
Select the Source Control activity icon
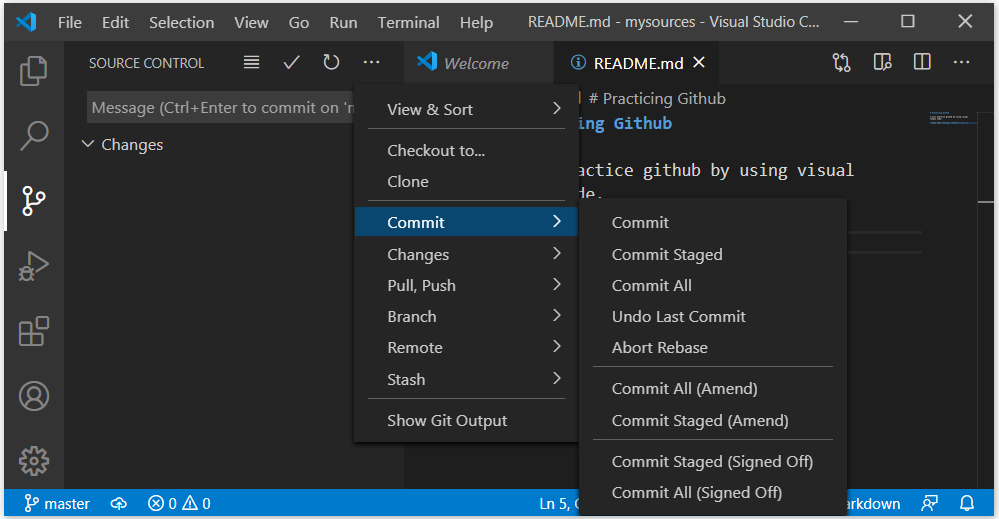[34, 201]
